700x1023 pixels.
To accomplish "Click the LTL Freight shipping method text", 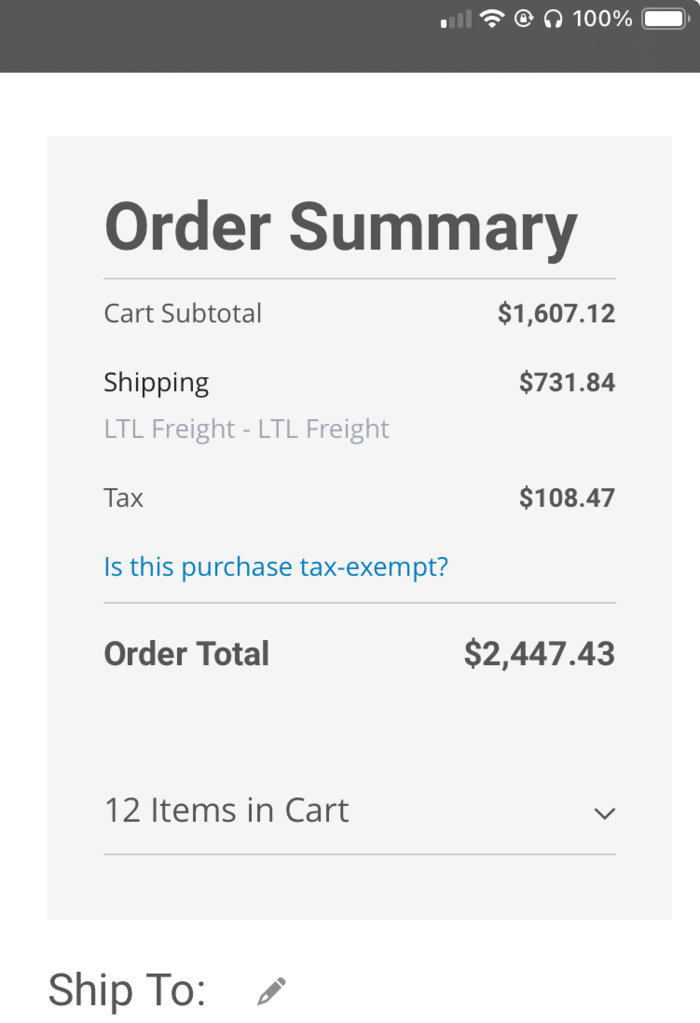I will [247, 429].
